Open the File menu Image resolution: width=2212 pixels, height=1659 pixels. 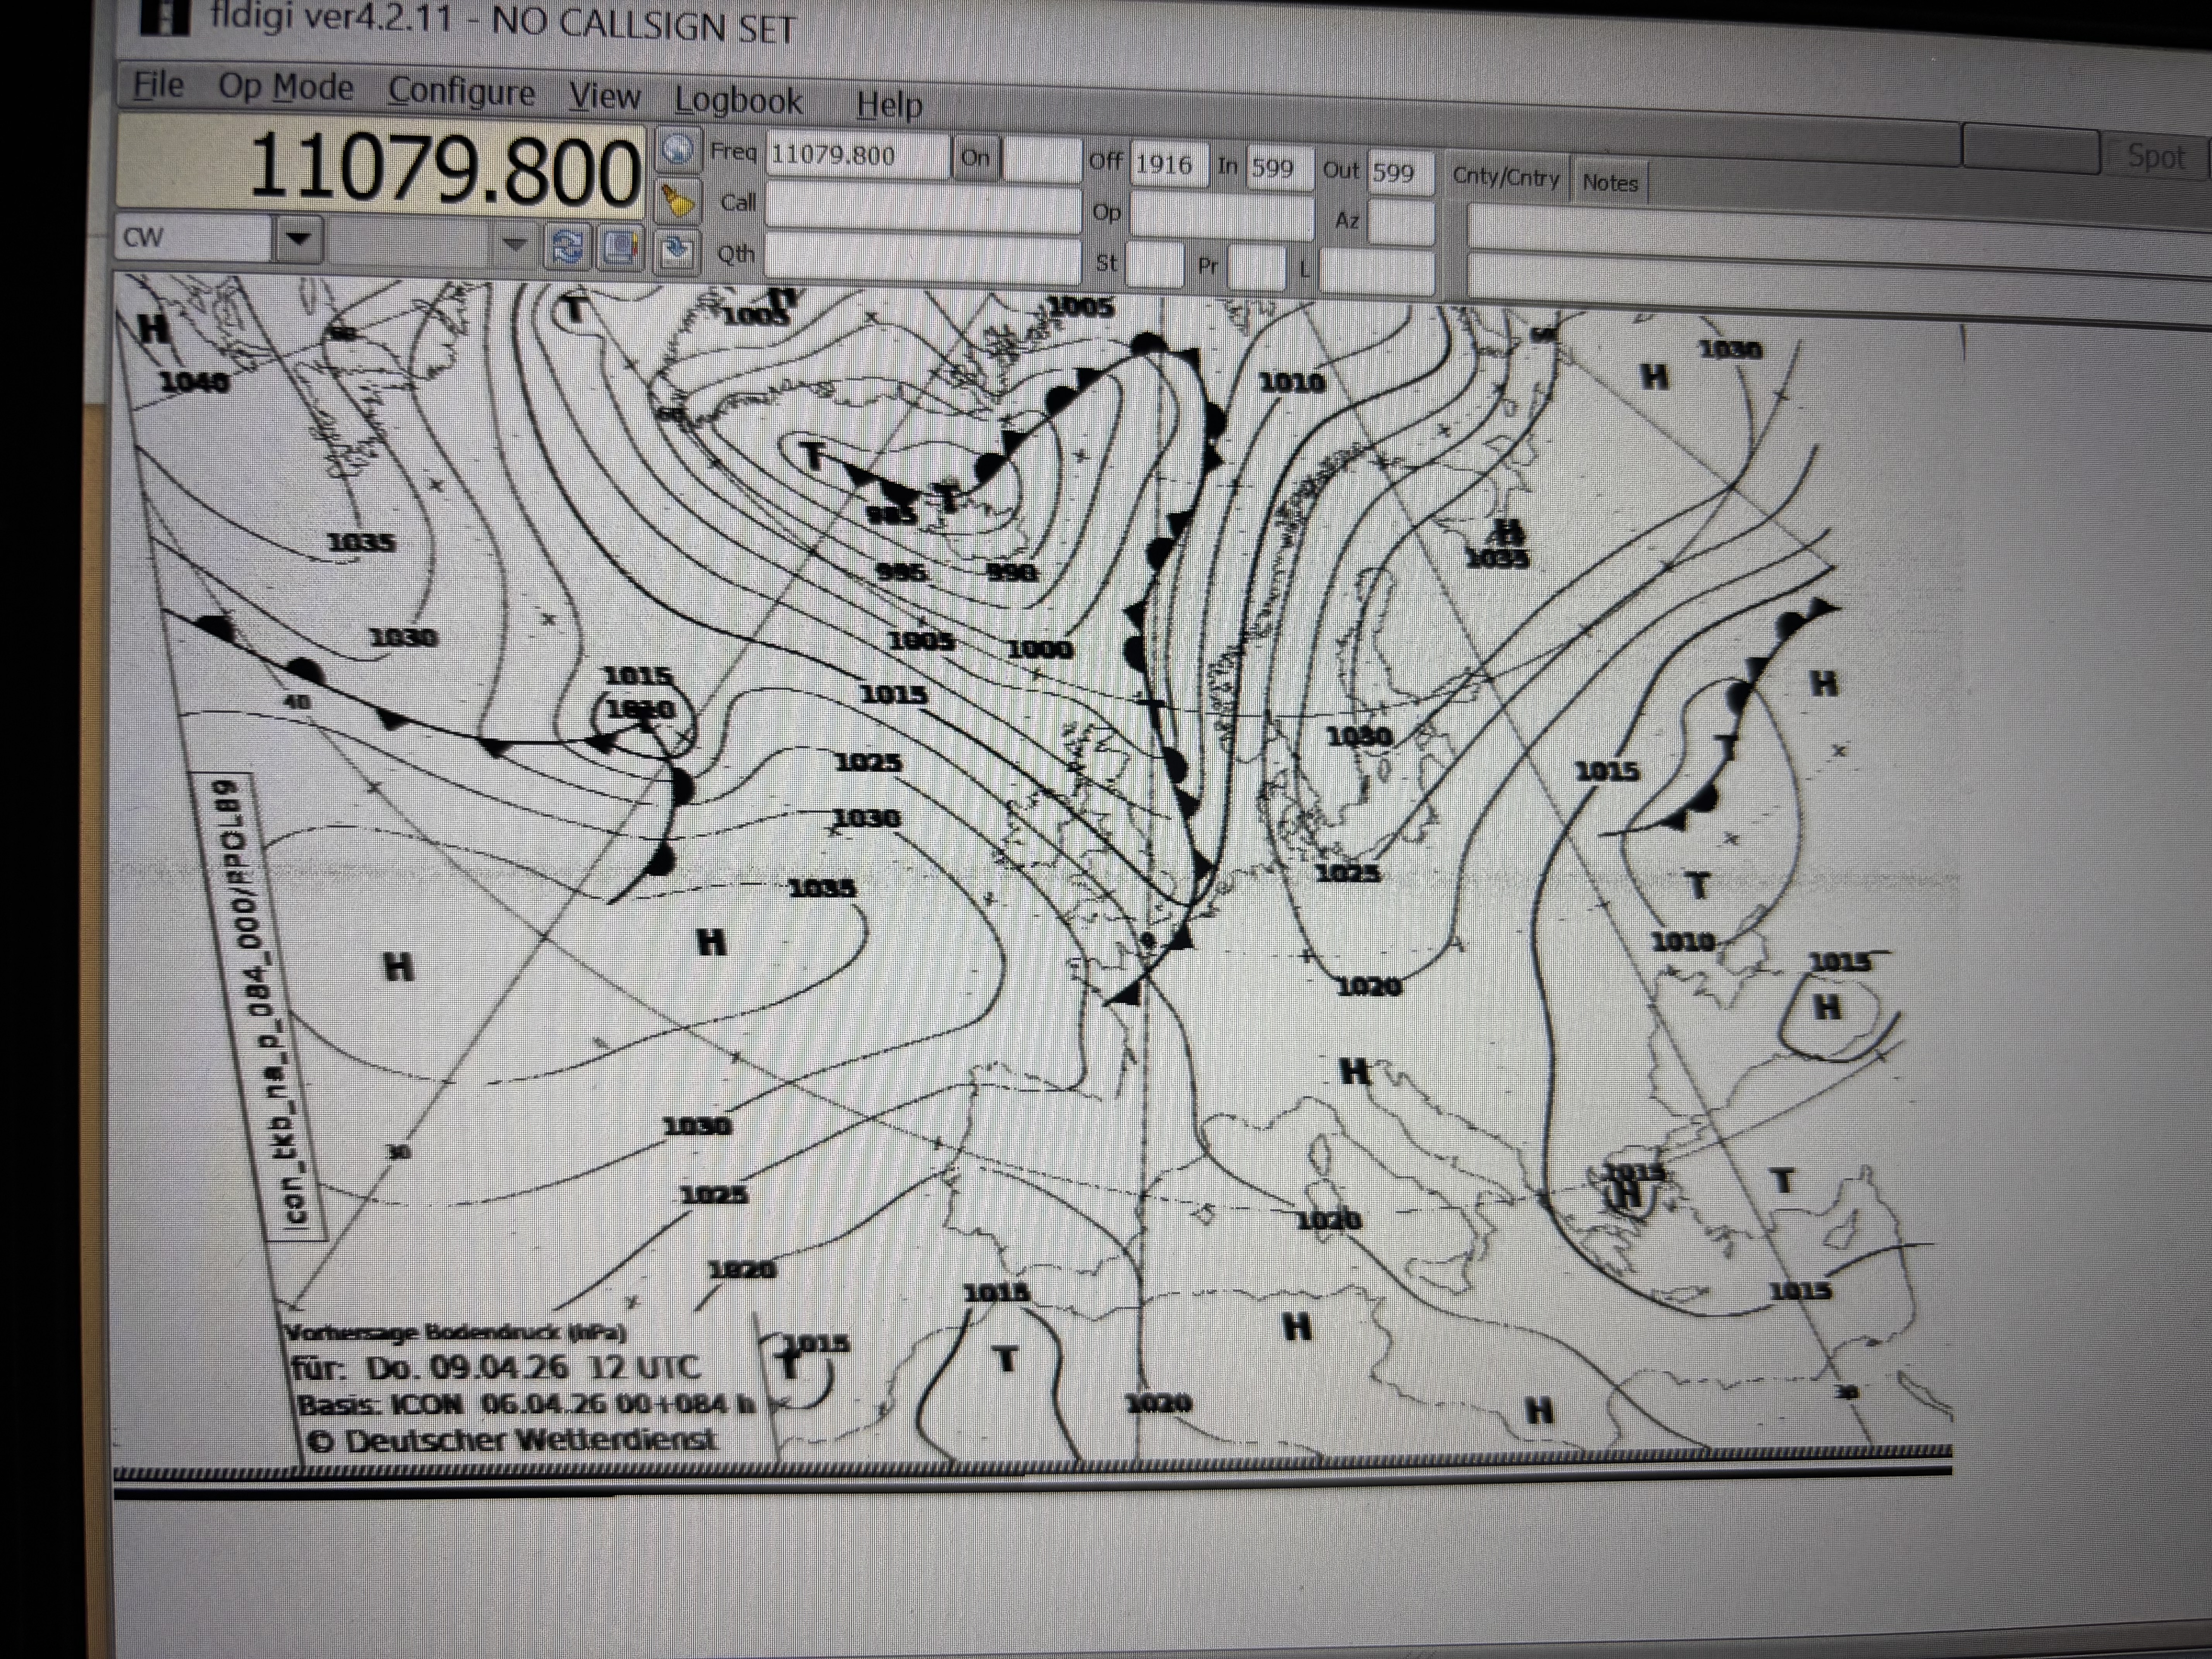pos(158,85)
